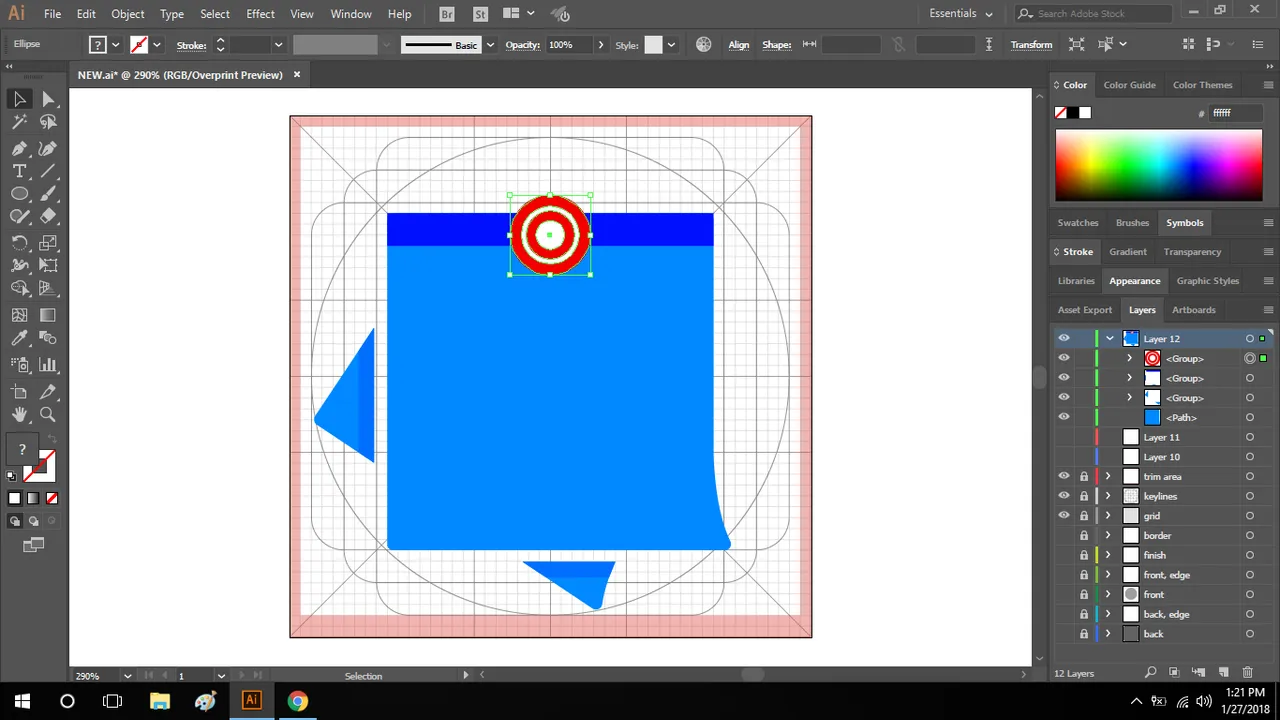Select the Pen tool
Screen dimensions: 1280x720
pyautogui.click(x=19, y=148)
